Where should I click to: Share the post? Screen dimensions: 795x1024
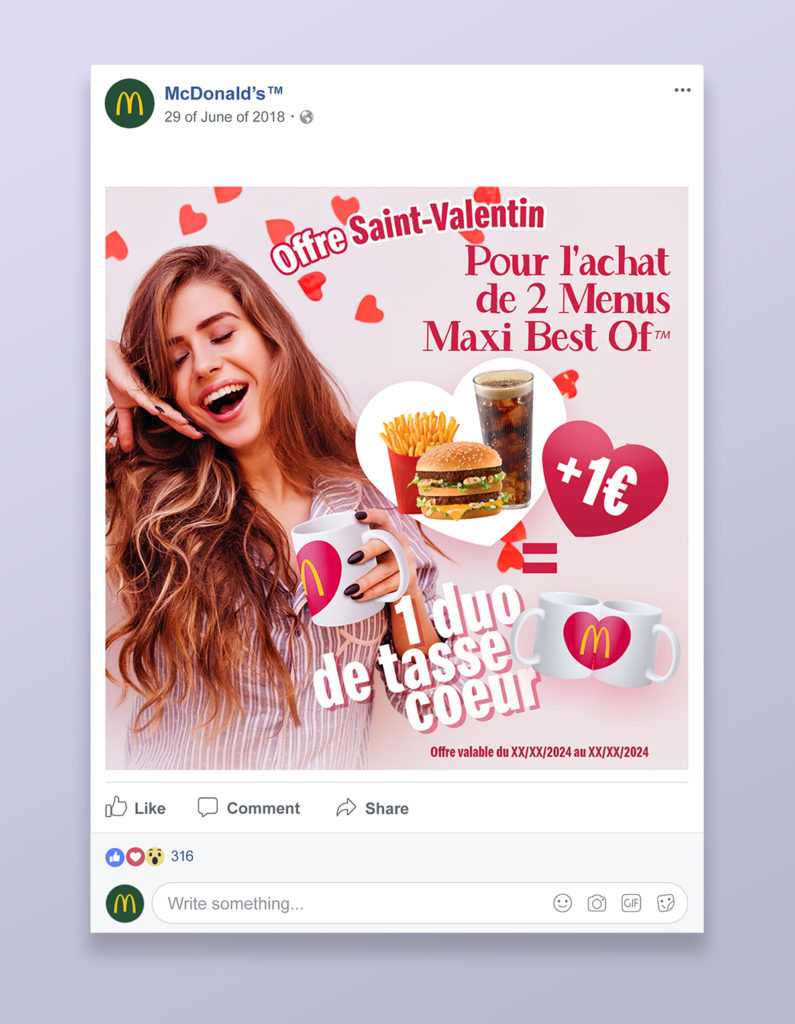[x=372, y=808]
